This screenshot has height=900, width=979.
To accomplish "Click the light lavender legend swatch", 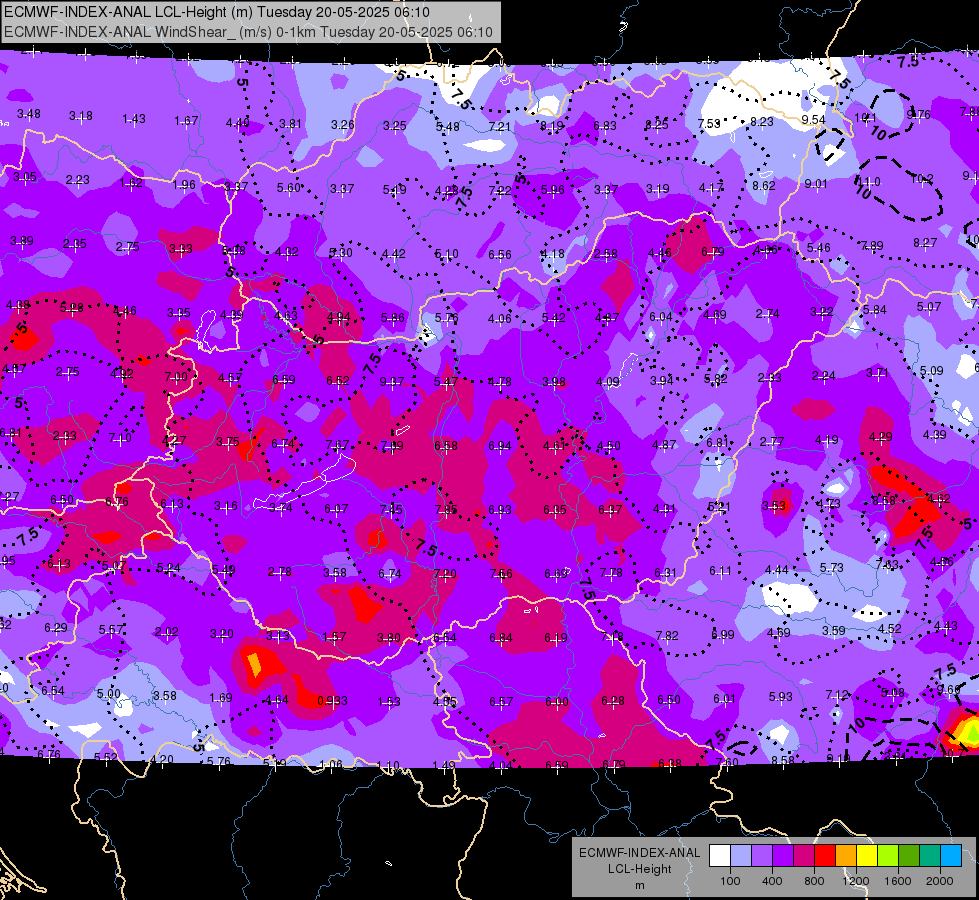I will (x=741, y=856).
